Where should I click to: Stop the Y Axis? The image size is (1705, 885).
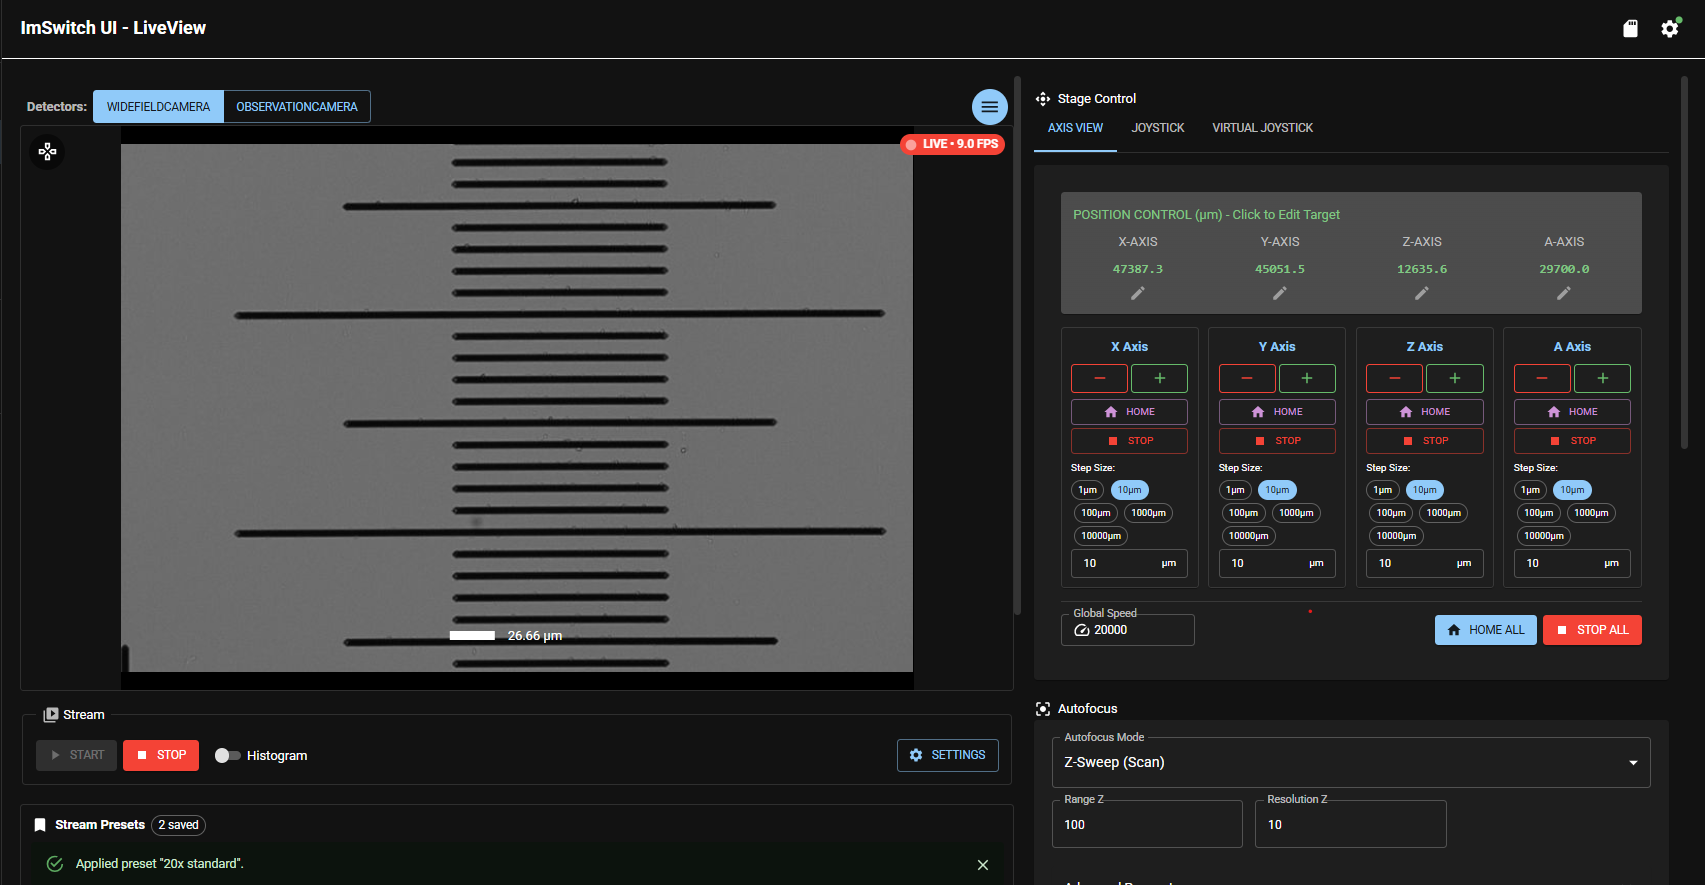click(1277, 441)
